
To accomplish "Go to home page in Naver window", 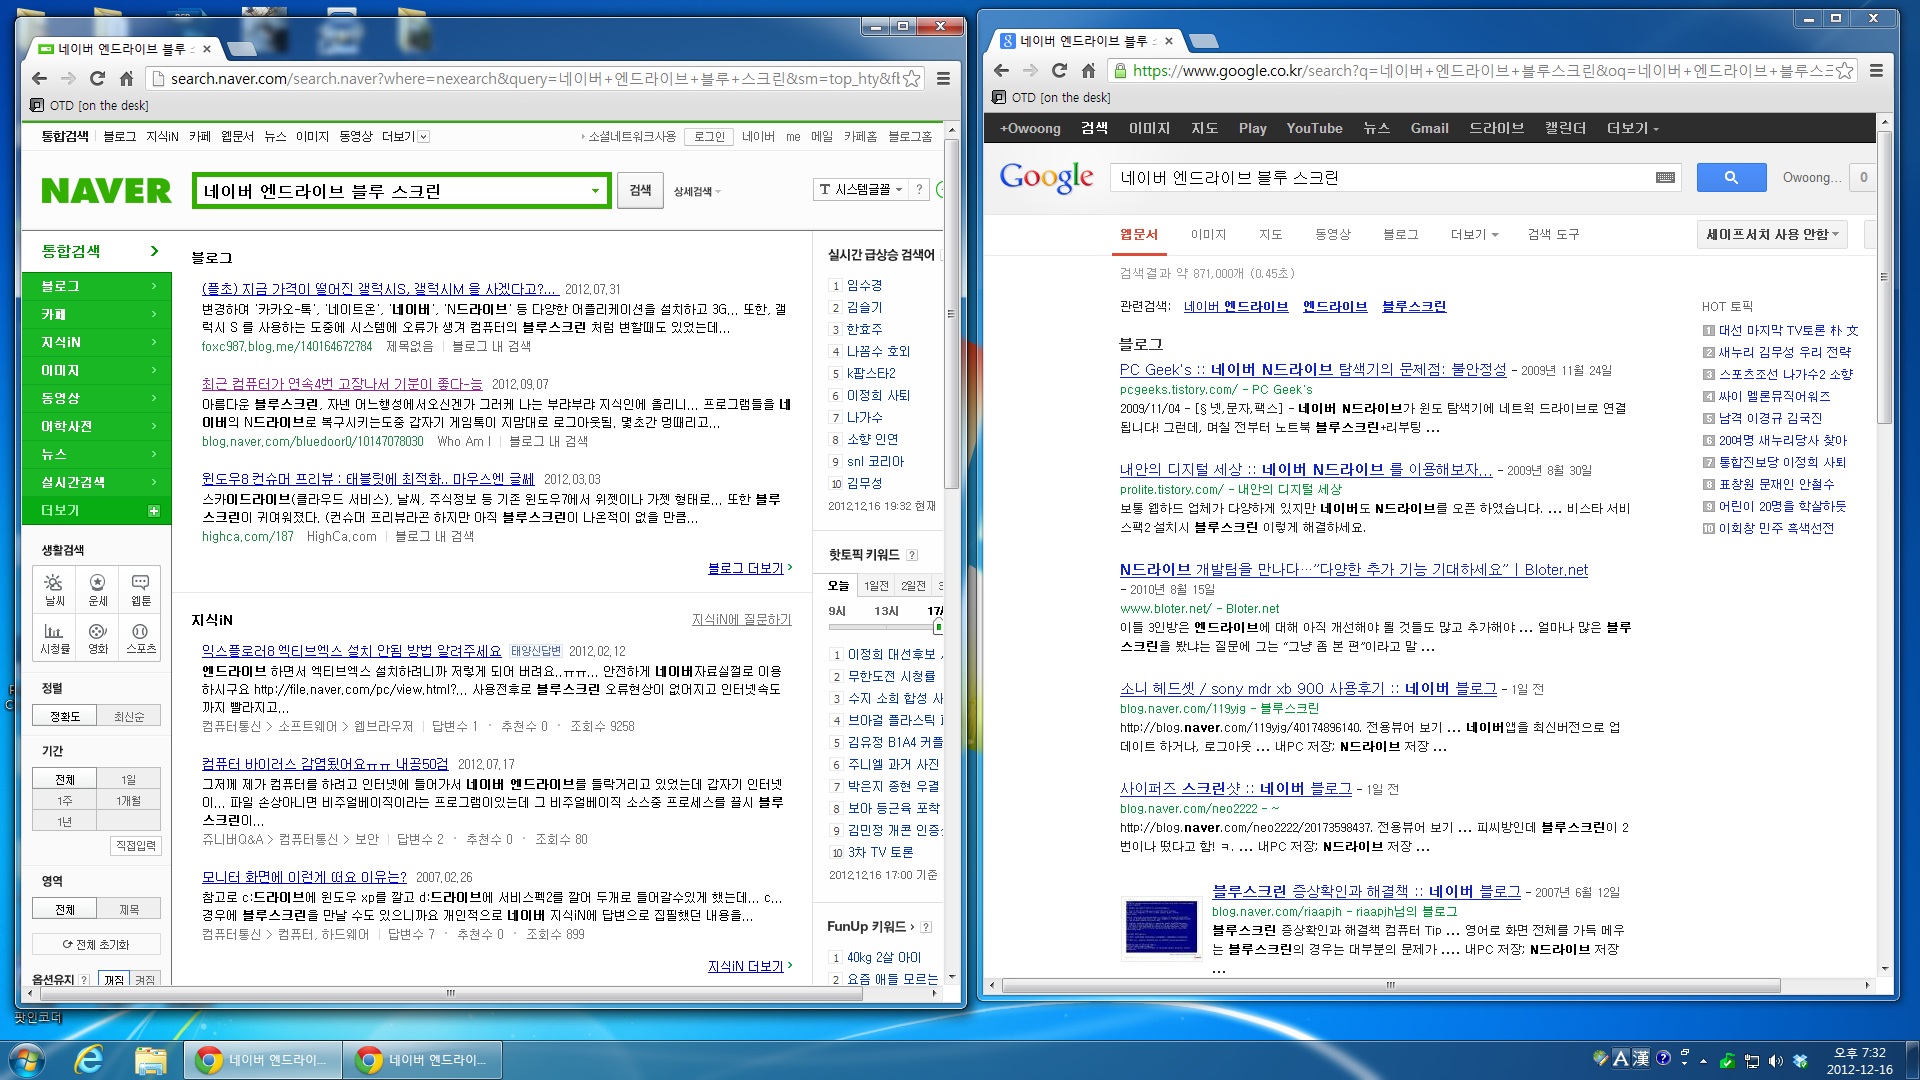I will (x=126, y=78).
